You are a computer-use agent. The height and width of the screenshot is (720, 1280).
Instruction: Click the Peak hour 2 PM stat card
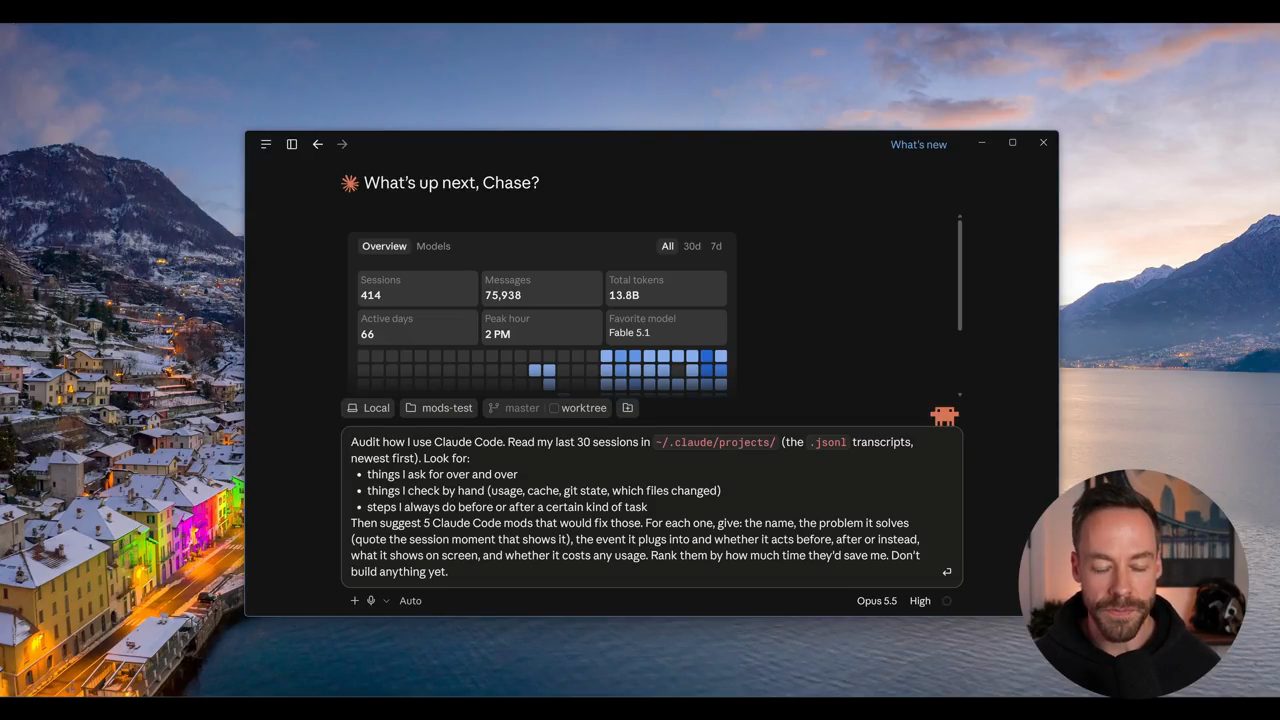[542, 327]
